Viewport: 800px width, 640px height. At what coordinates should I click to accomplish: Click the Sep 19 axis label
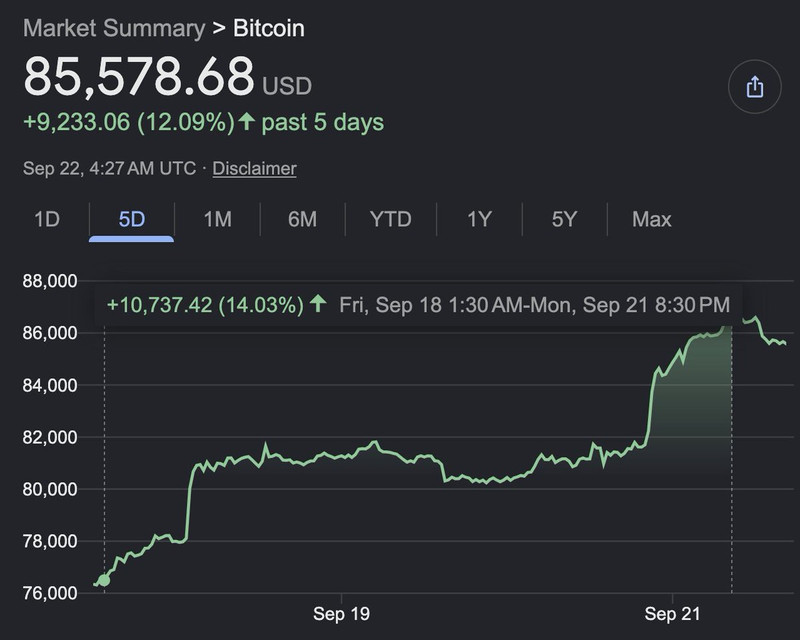tap(341, 613)
